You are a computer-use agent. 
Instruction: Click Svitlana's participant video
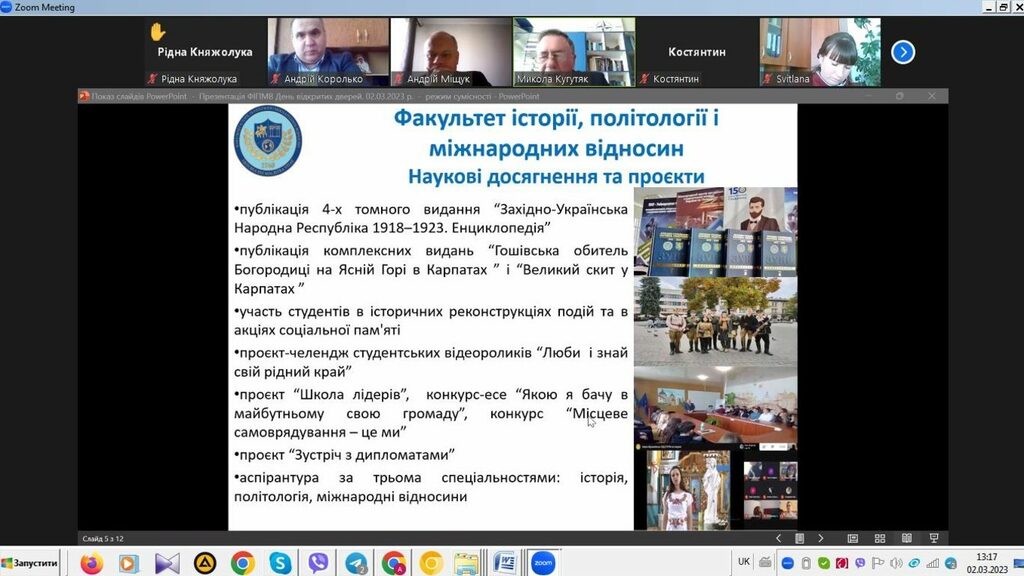pos(820,51)
